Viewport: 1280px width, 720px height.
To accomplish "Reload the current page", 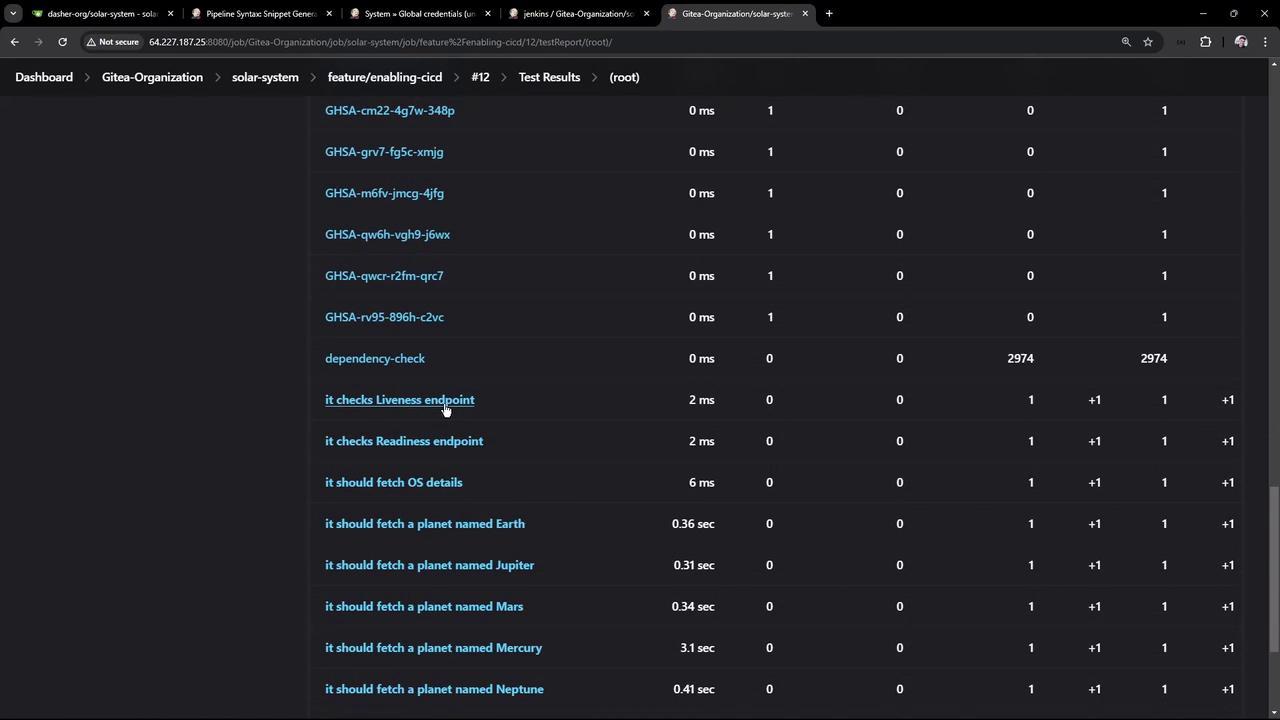I will 62,42.
